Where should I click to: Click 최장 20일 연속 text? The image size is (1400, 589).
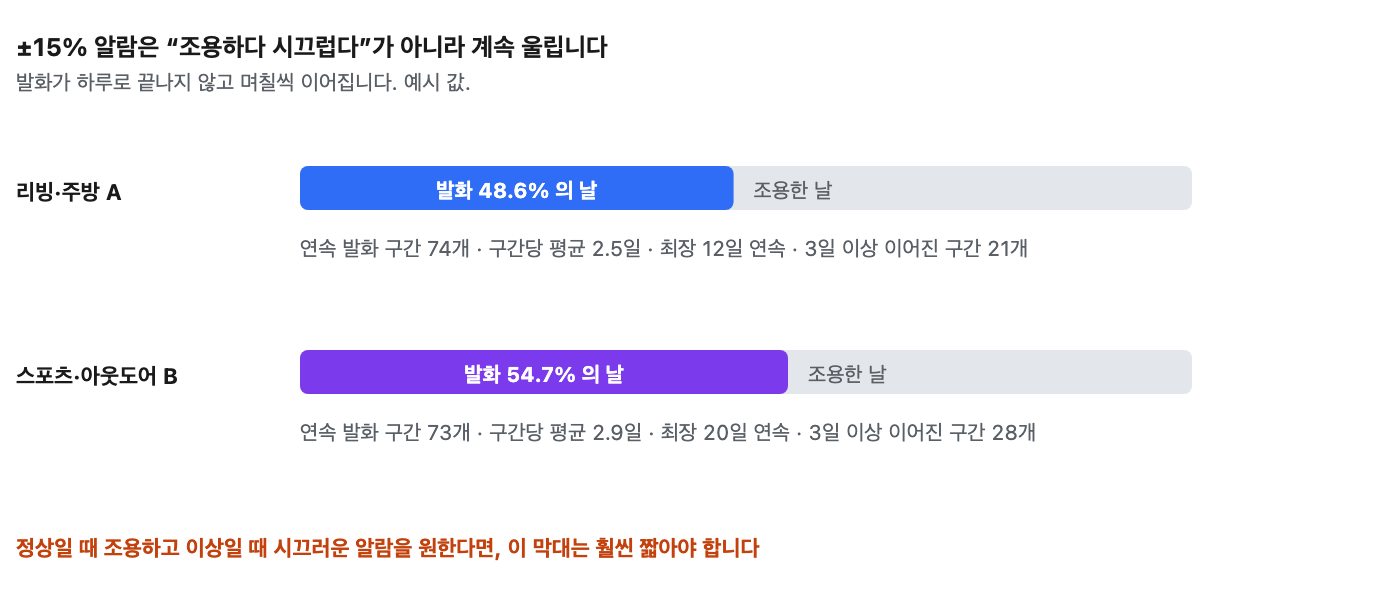(725, 432)
